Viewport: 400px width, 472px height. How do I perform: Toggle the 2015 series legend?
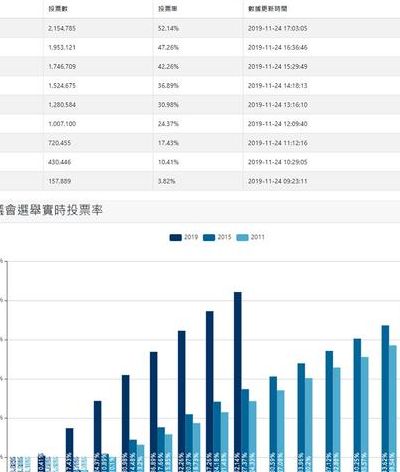[x=217, y=237]
